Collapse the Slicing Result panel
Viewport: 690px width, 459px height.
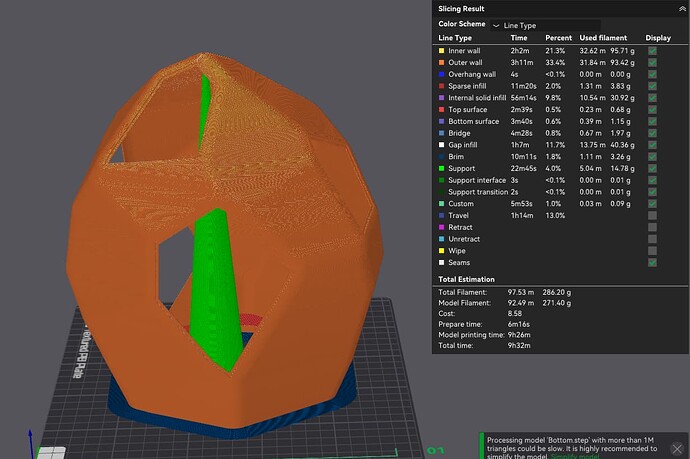tap(682, 8)
